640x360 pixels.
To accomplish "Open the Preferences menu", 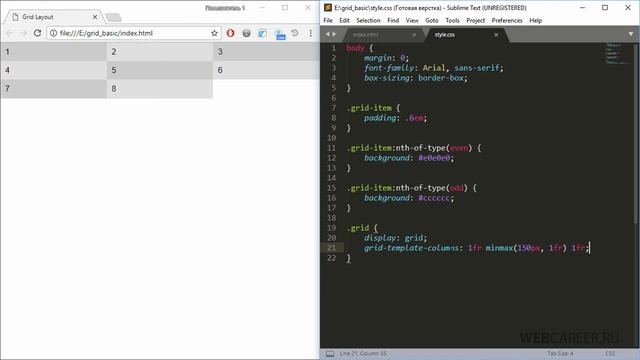I will point(507,20).
